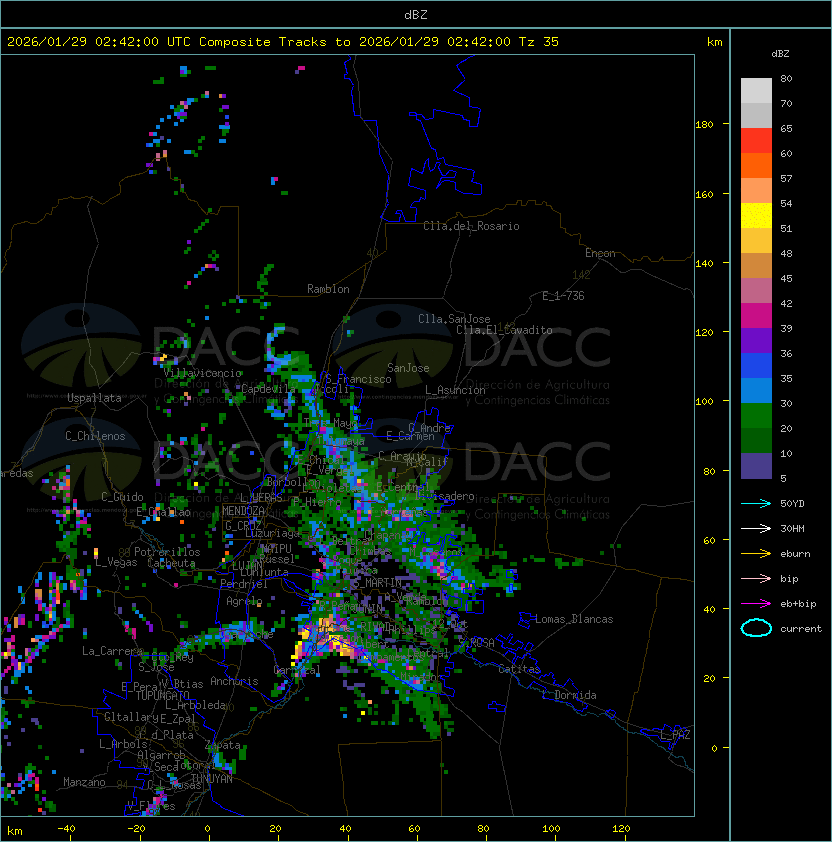The height and width of the screenshot is (842, 832).
Task: Click the cyan 50YD arrow in legend
Action: click(x=756, y=504)
